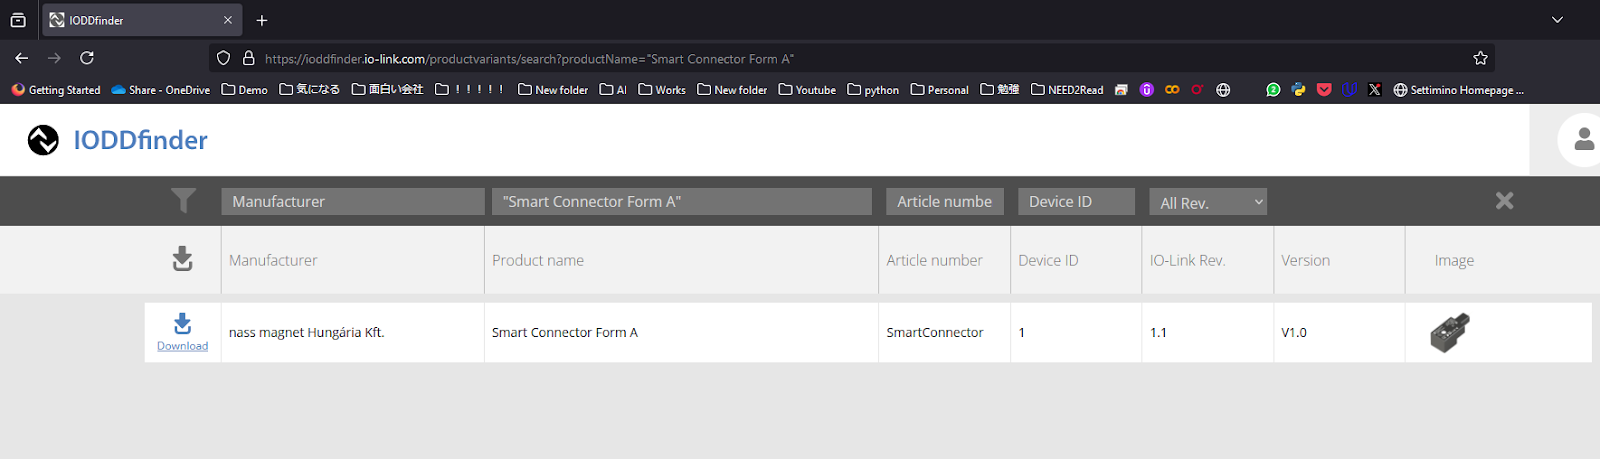Open the WhatsApp bookmark icon
This screenshot has width=1600, height=459.
[1273, 90]
